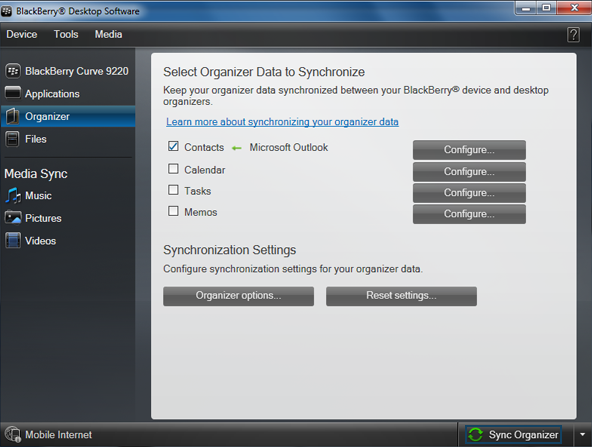Click the Synchronization Settings heading
Image resolution: width=592 pixels, height=447 pixels.
point(230,250)
